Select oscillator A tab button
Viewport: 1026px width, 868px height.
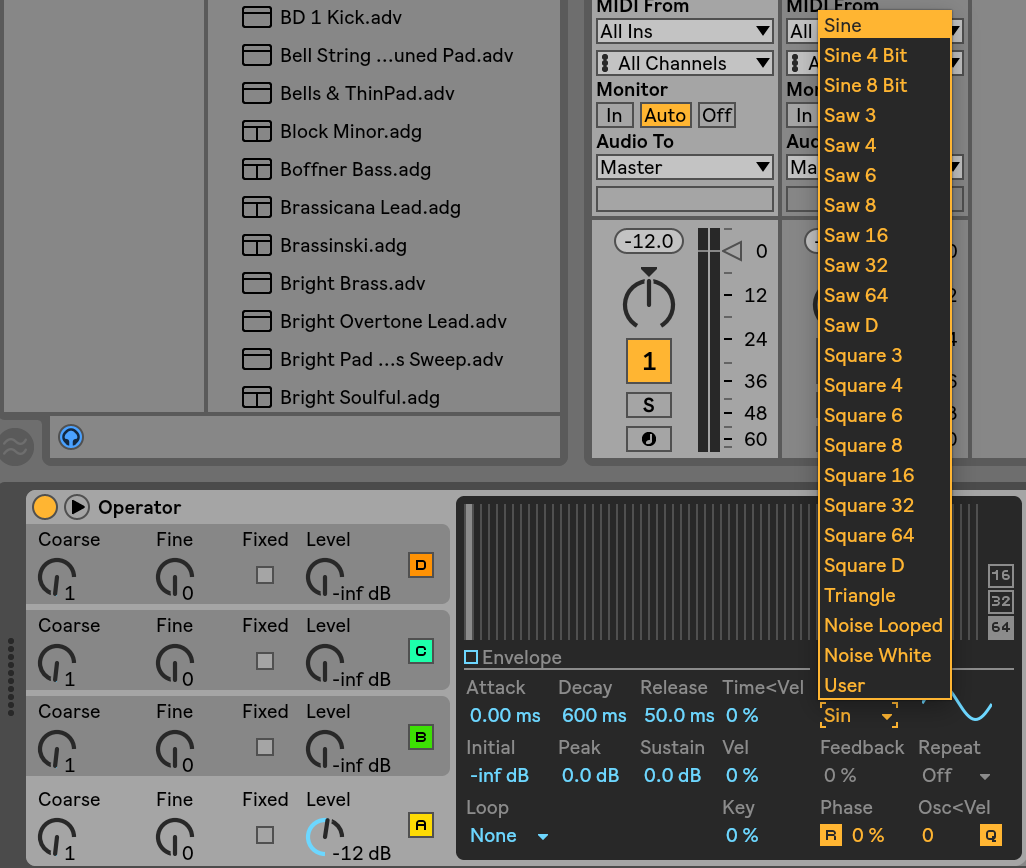(x=421, y=825)
